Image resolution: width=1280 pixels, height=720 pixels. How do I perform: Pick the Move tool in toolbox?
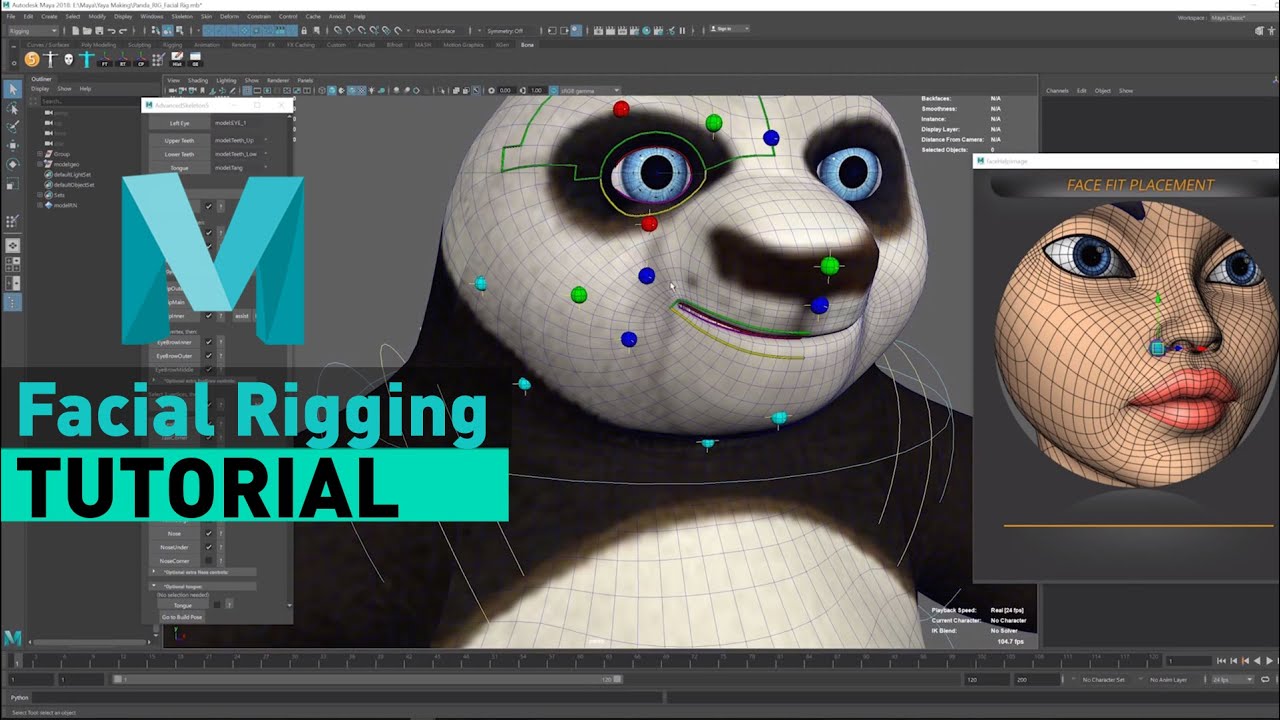pos(13,147)
